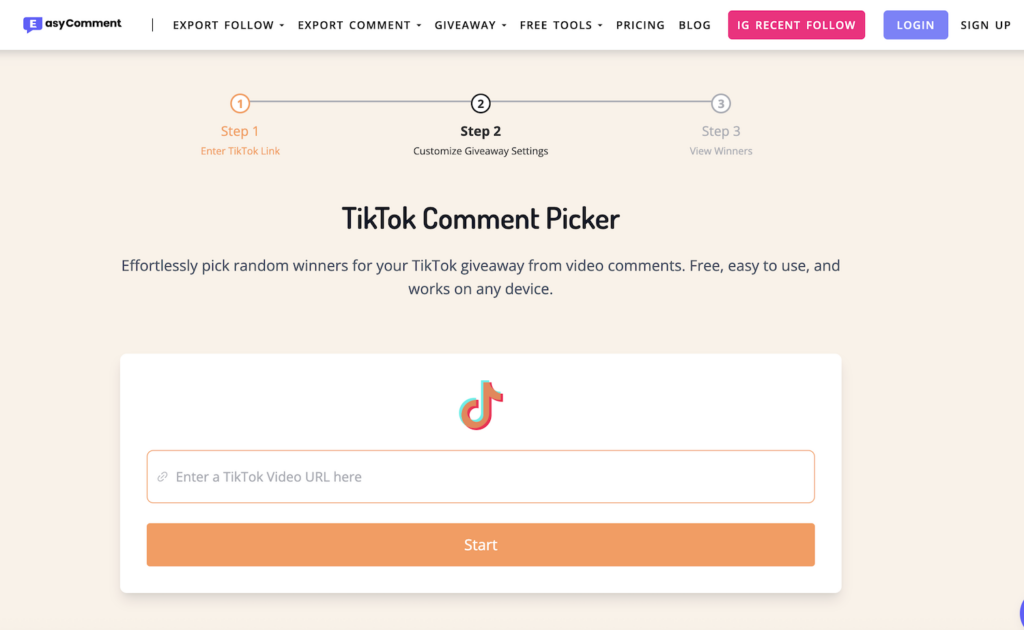Click the step 3 circle indicator
The width and height of the screenshot is (1024, 630).
[x=721, y=104]
